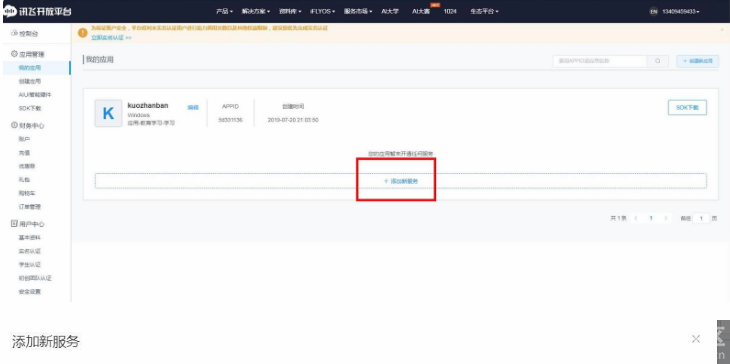
Task: Click the 讯飞开放平台 logo
Action: [37, 11]
